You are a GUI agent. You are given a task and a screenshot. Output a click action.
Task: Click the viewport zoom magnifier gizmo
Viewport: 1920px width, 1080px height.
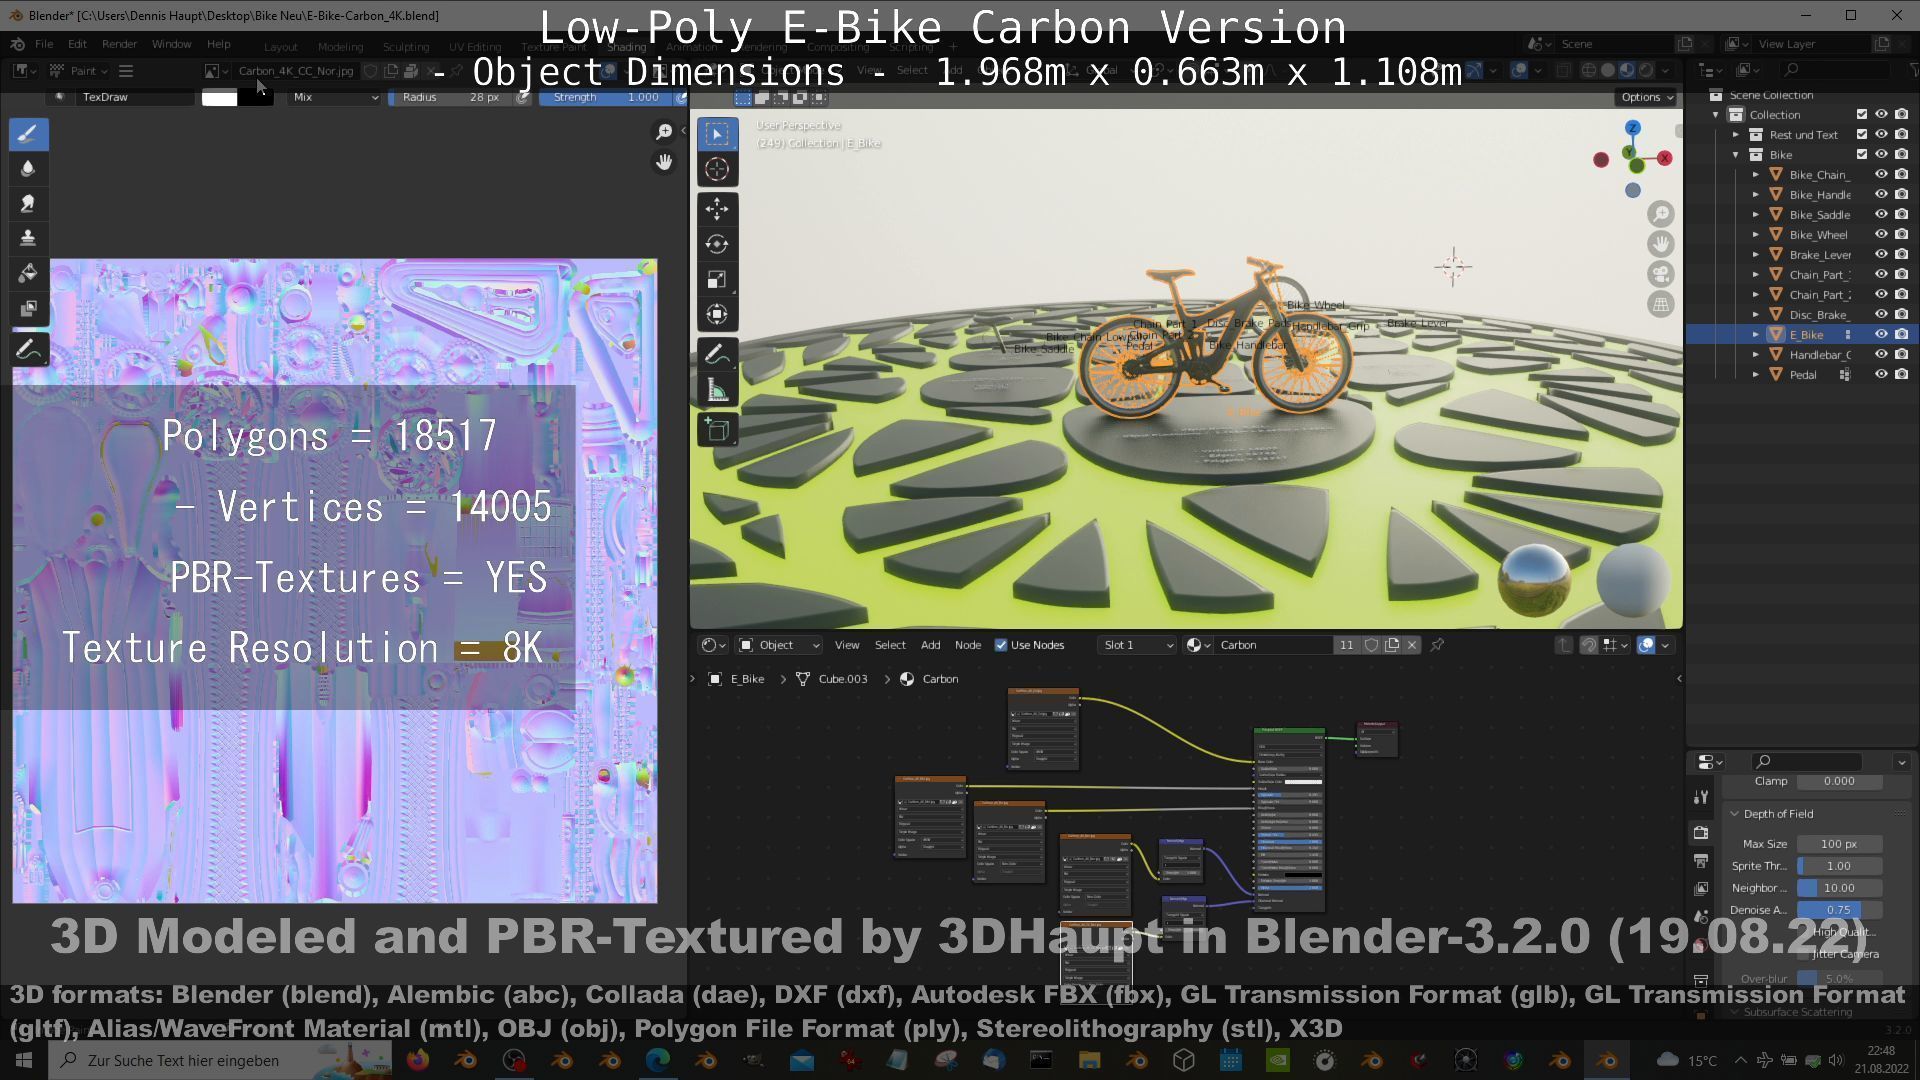1660,214
